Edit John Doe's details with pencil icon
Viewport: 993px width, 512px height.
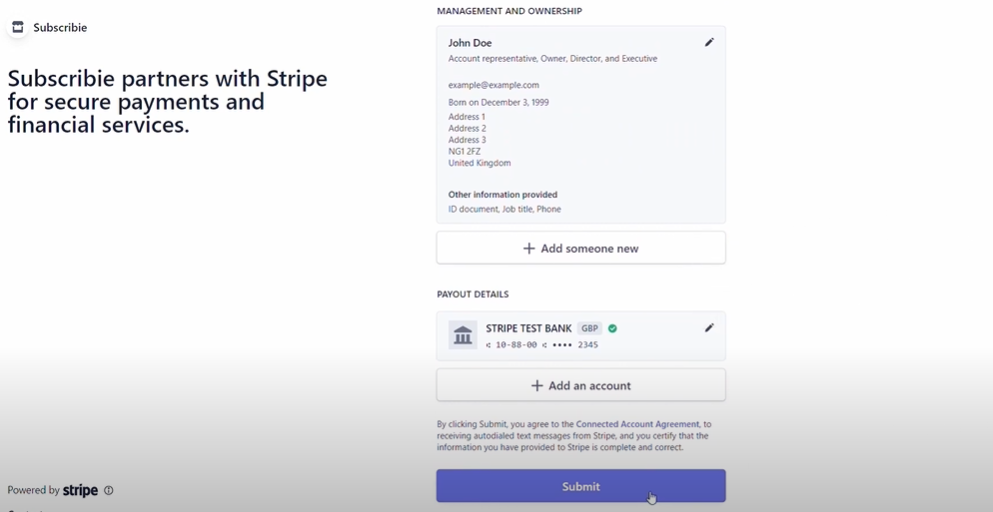pyautogui.click(x=709, y=42)
